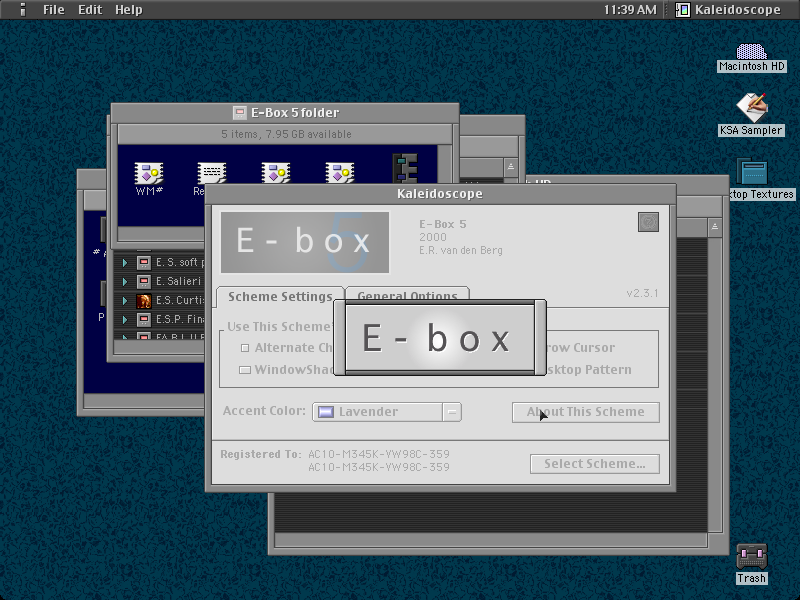Screen dimensions: 800x600
Task: Click the "Registered To:" label
Action: pyautogui.click(x=261, y=454)
